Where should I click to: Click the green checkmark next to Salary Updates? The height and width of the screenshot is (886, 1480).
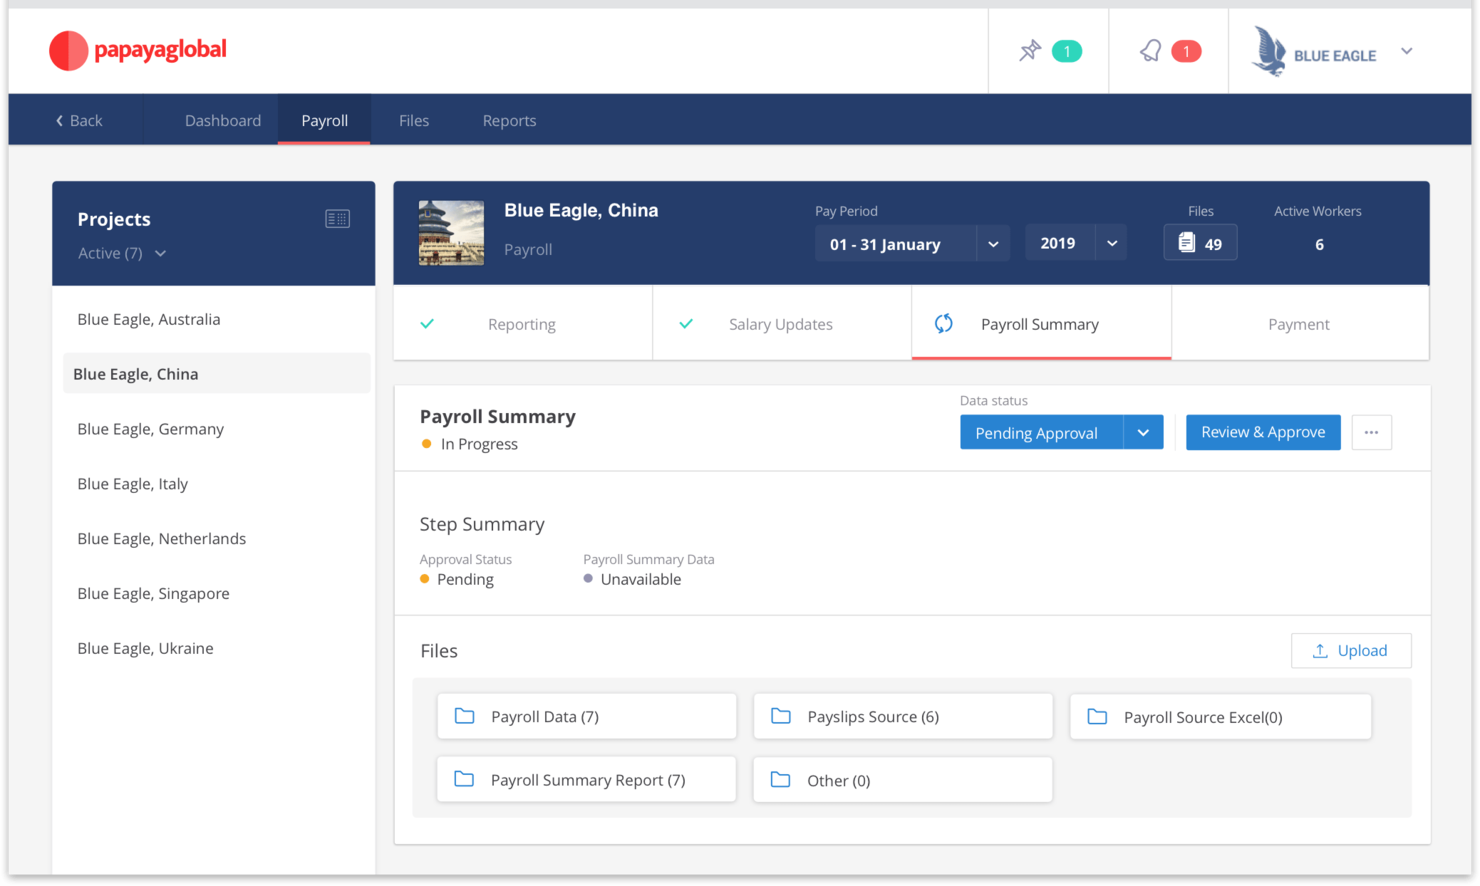pyautogui.click(x=686, y=323)
